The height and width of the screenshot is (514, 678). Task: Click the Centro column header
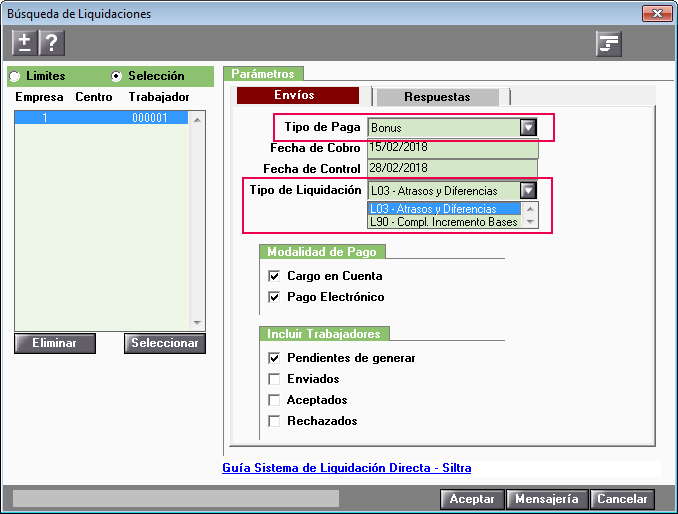(94, 97)
